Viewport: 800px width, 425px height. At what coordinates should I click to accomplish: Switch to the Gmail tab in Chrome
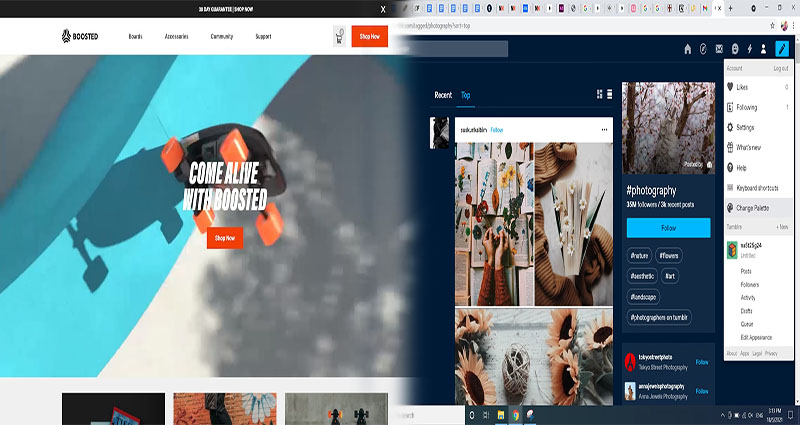705,8
